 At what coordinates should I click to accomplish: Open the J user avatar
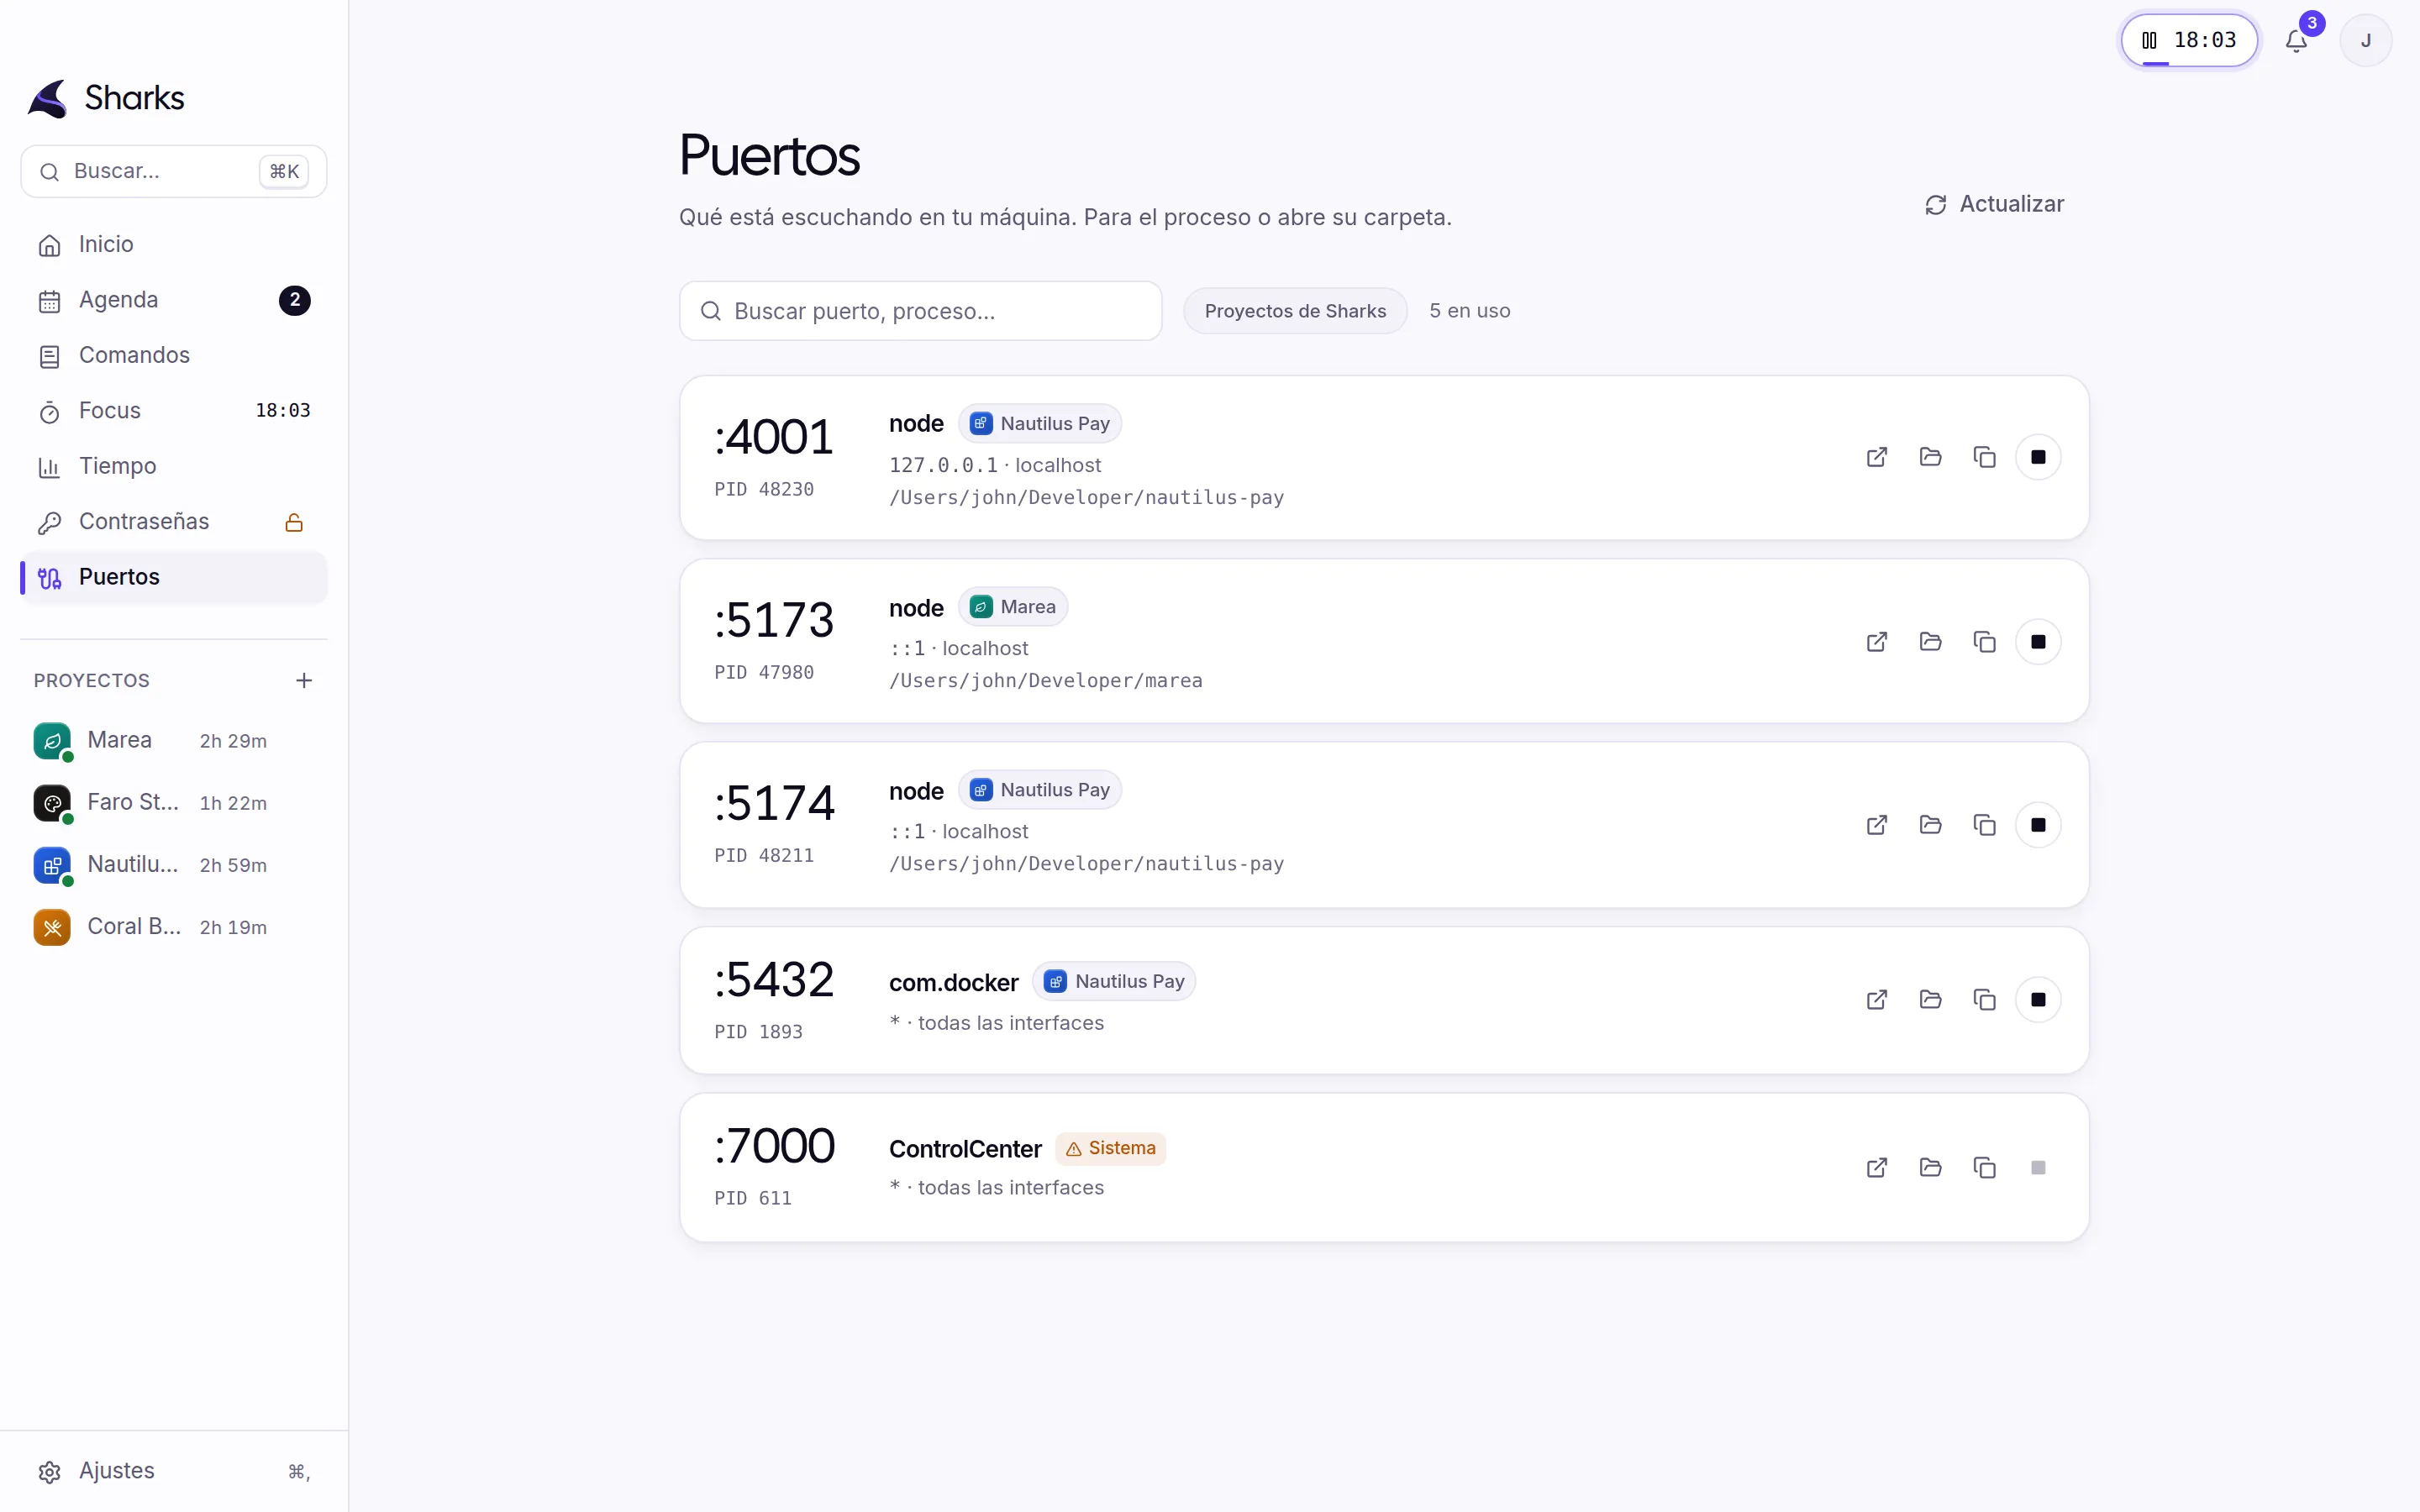(x=2366, y=40)
